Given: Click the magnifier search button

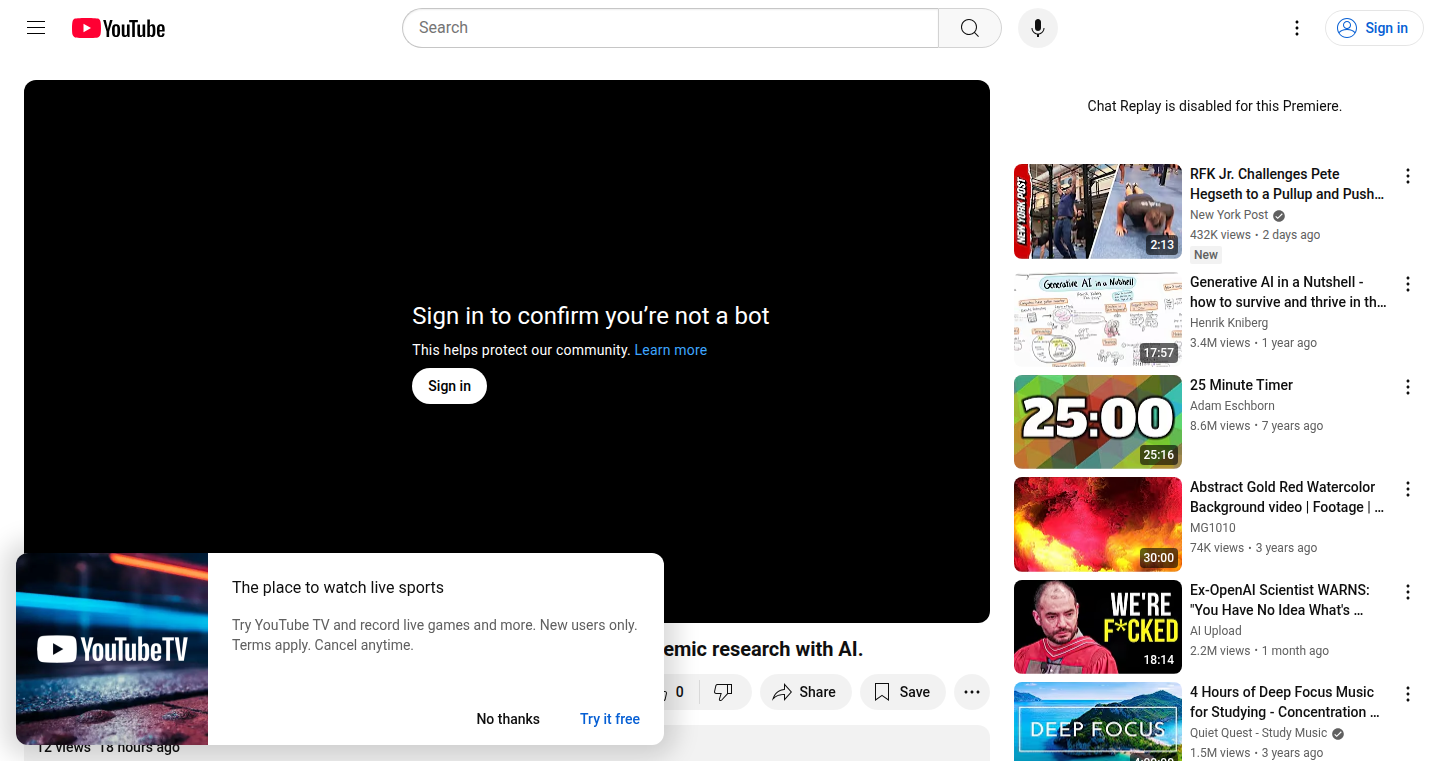Looking at the screenshot, I should click(x=969, y=28).
